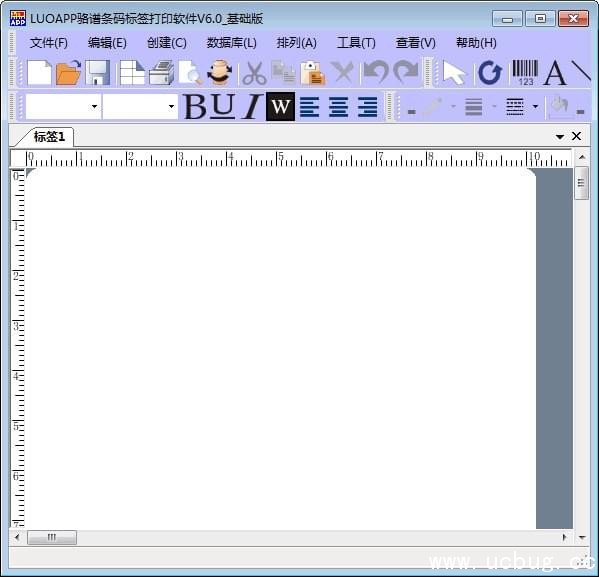Toggle bold text formatting
This screenshot has height=577, width=599.
[195, 107]
